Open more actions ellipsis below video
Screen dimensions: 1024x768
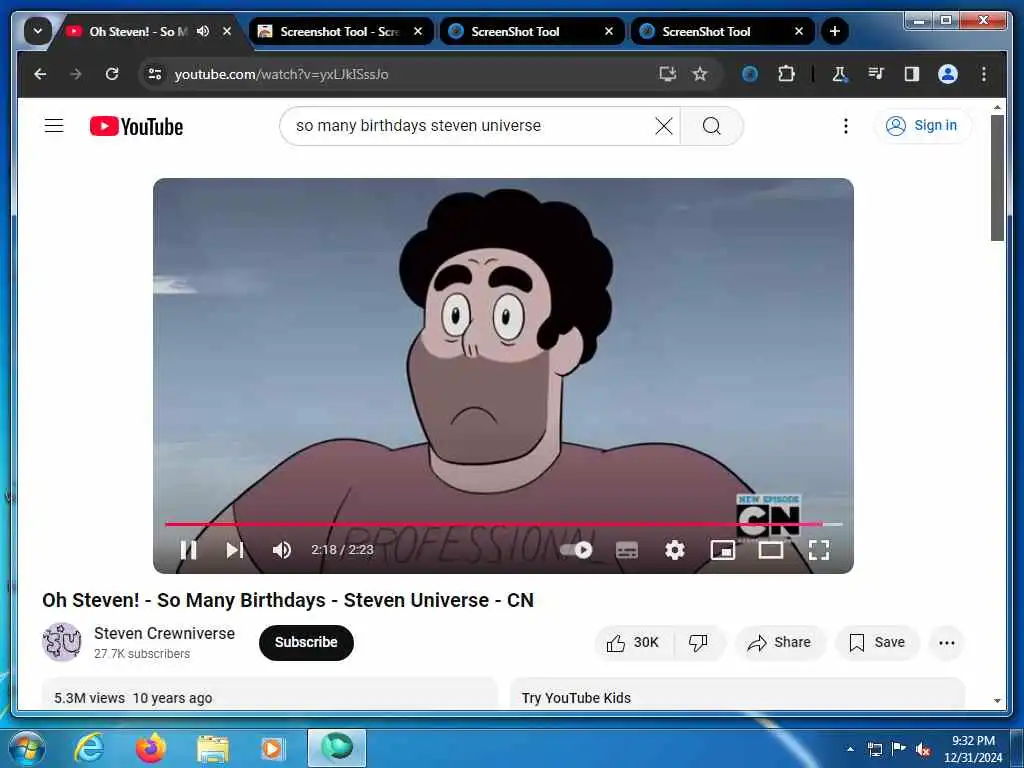pos(946,643)
